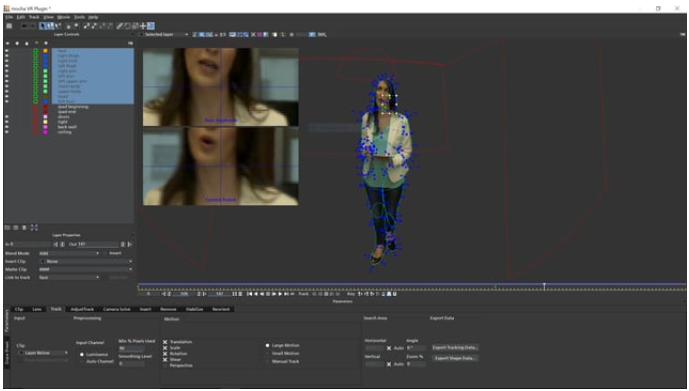Viewport: 689px width, 391px height.
Task: Select the arrow pointer tool in toolbar
Action: click(x=42, y=26)
